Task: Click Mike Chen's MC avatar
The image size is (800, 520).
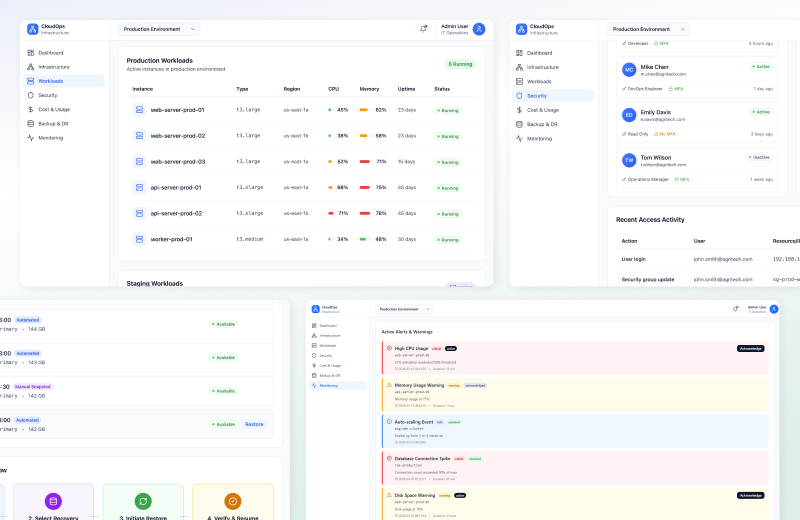Action: click(629, 70)
